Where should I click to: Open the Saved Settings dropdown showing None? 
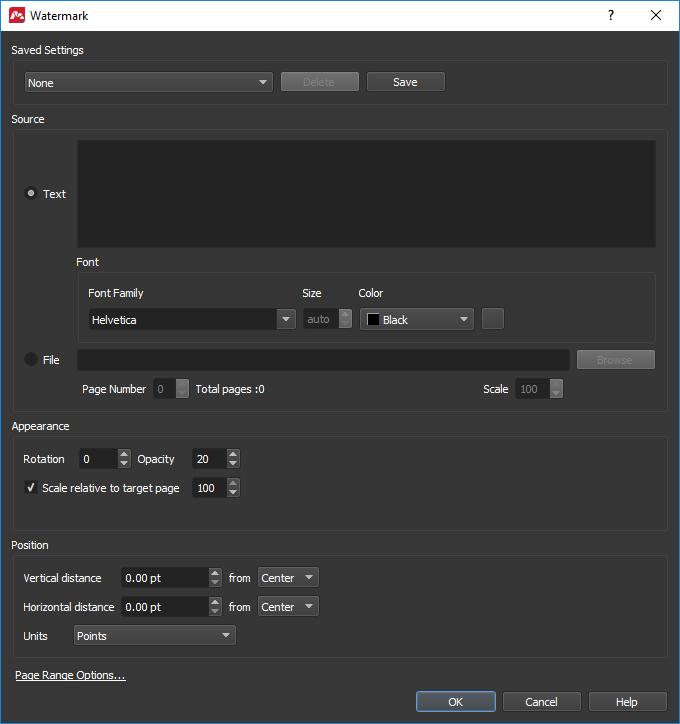[x=148, y=82]
